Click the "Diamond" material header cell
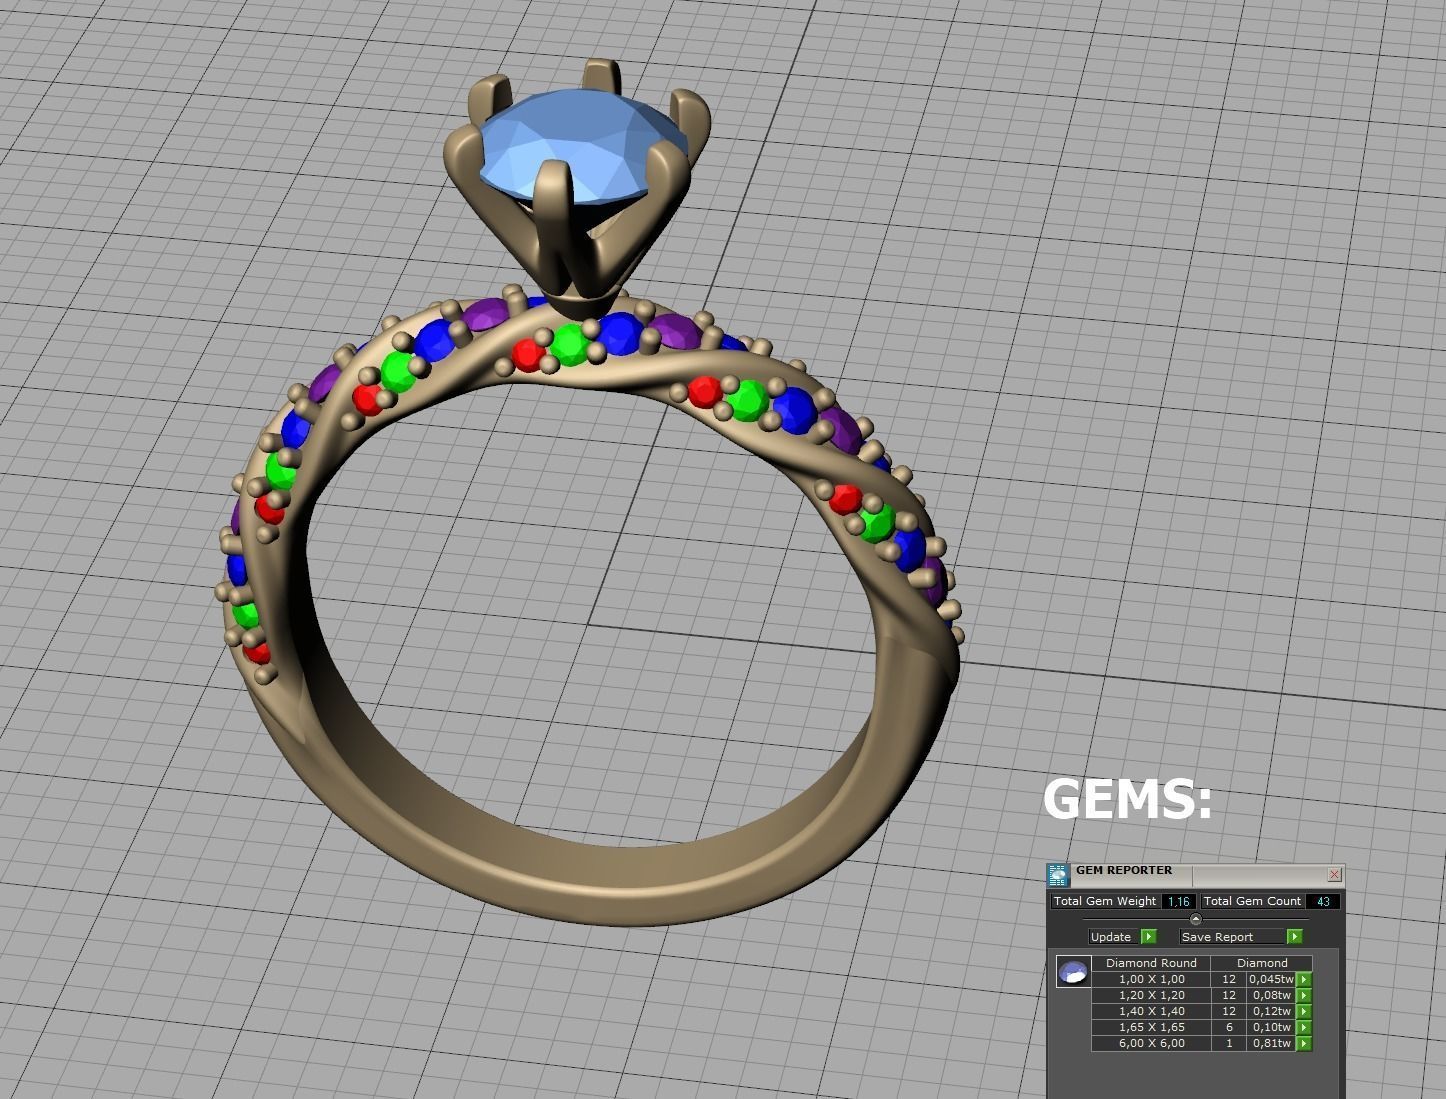 point(1262,963)
